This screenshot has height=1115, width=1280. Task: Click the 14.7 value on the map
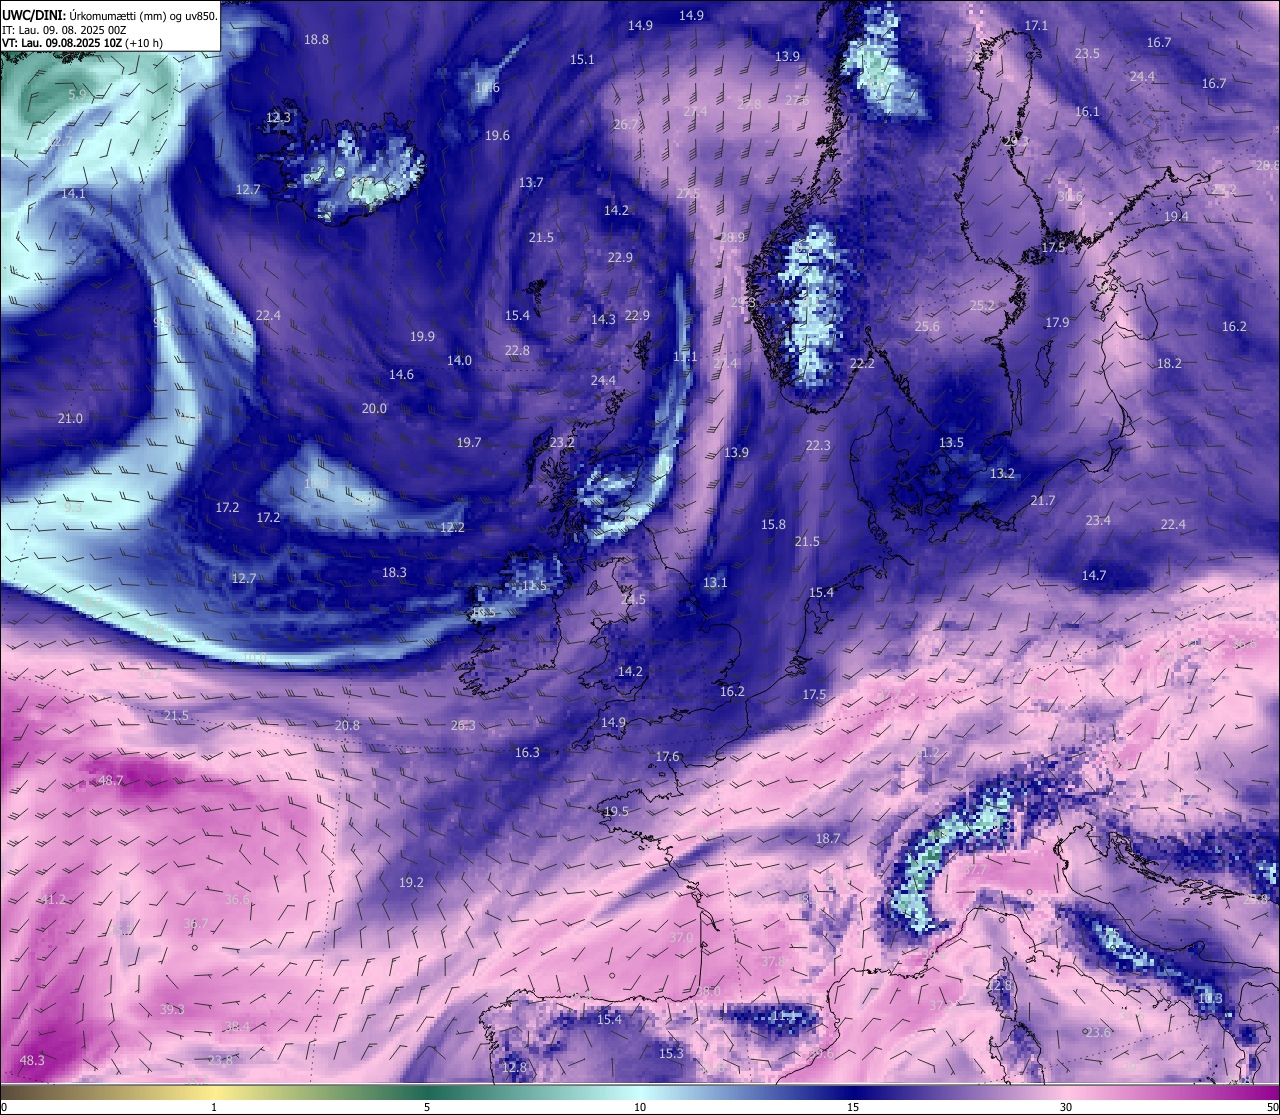(1094, 575)
